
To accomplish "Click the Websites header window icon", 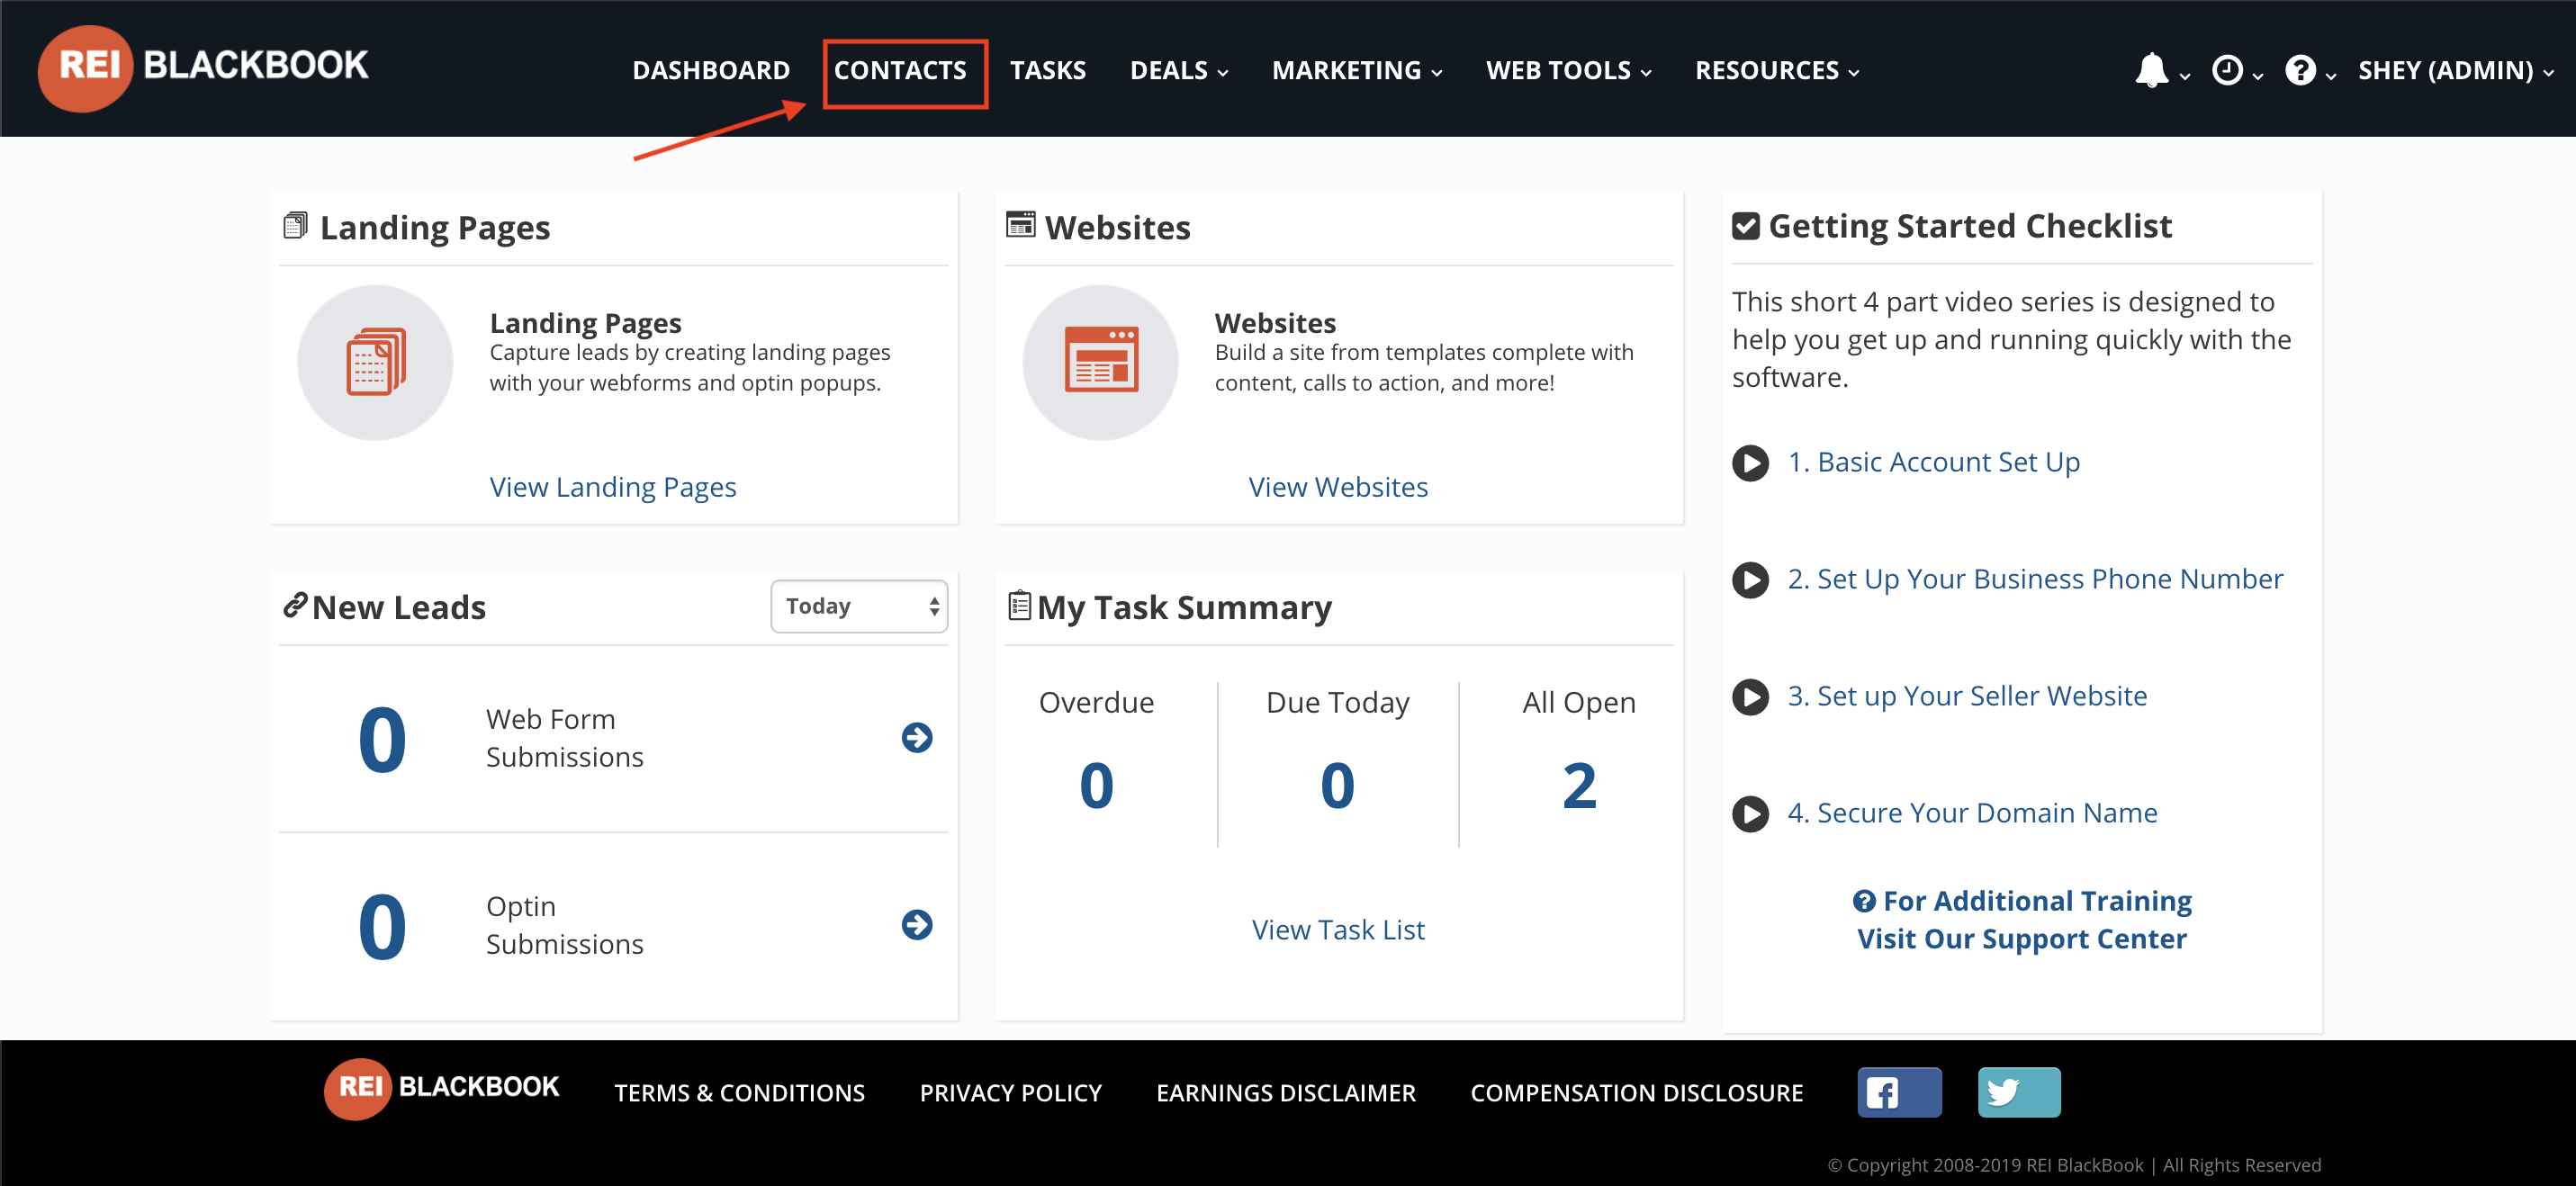I will [1020, 225].
